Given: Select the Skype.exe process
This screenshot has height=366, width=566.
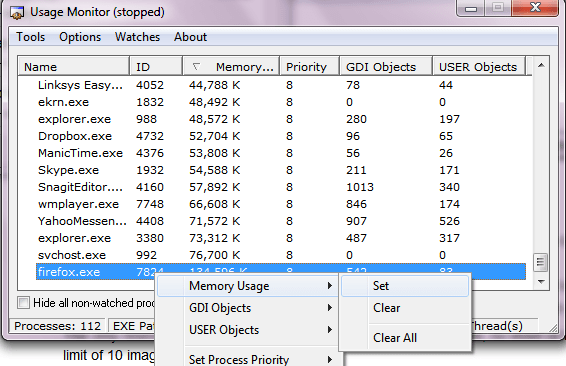Looking at the screenshot, I should click(281, 170).
